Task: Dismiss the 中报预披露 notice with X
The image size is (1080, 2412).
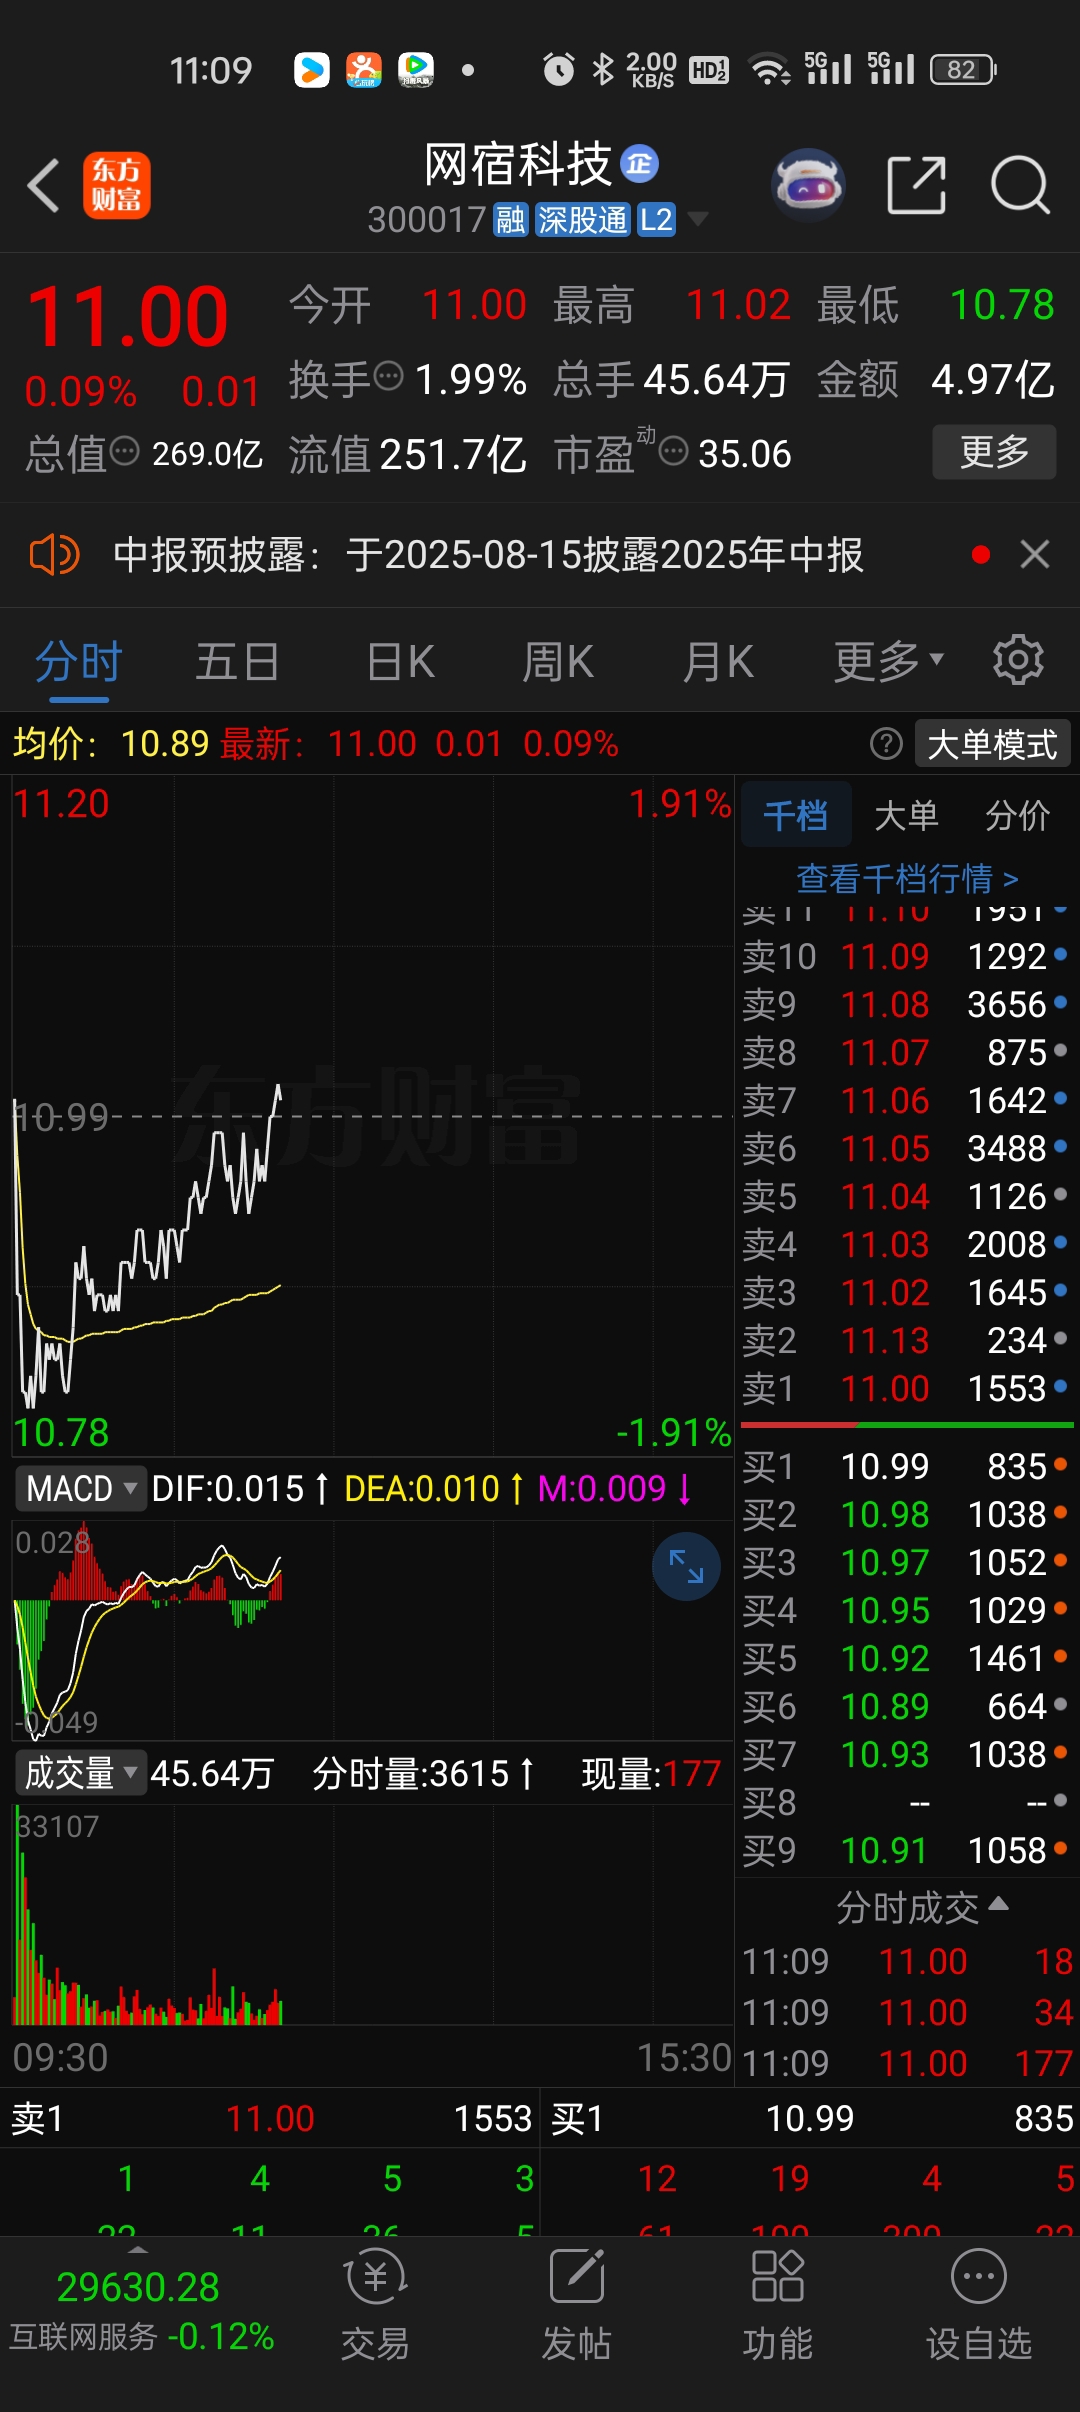Action: (1035, 554)
